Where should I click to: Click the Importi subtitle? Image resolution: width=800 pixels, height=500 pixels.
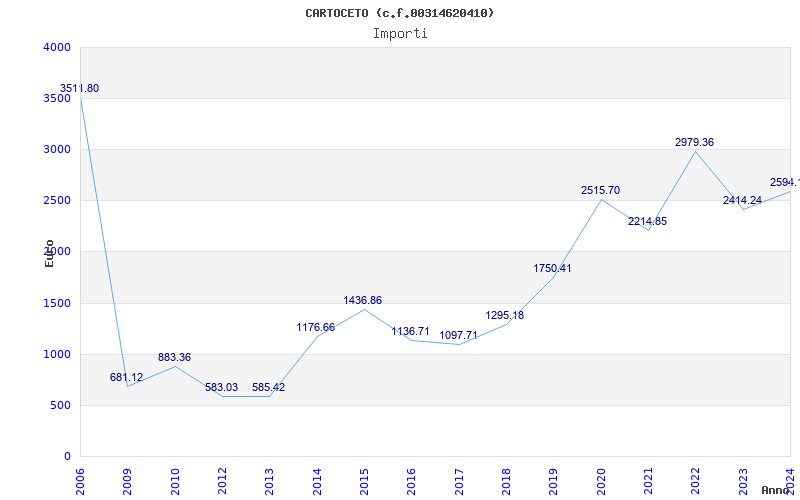coord(400,33)
